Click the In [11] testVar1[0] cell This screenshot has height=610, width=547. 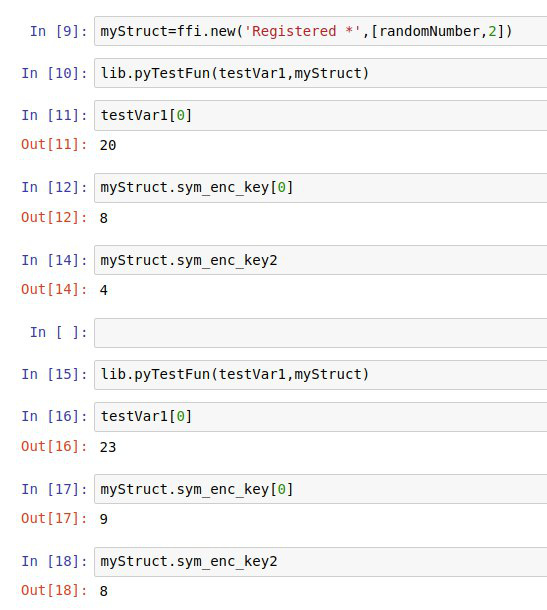pos(321,115)
